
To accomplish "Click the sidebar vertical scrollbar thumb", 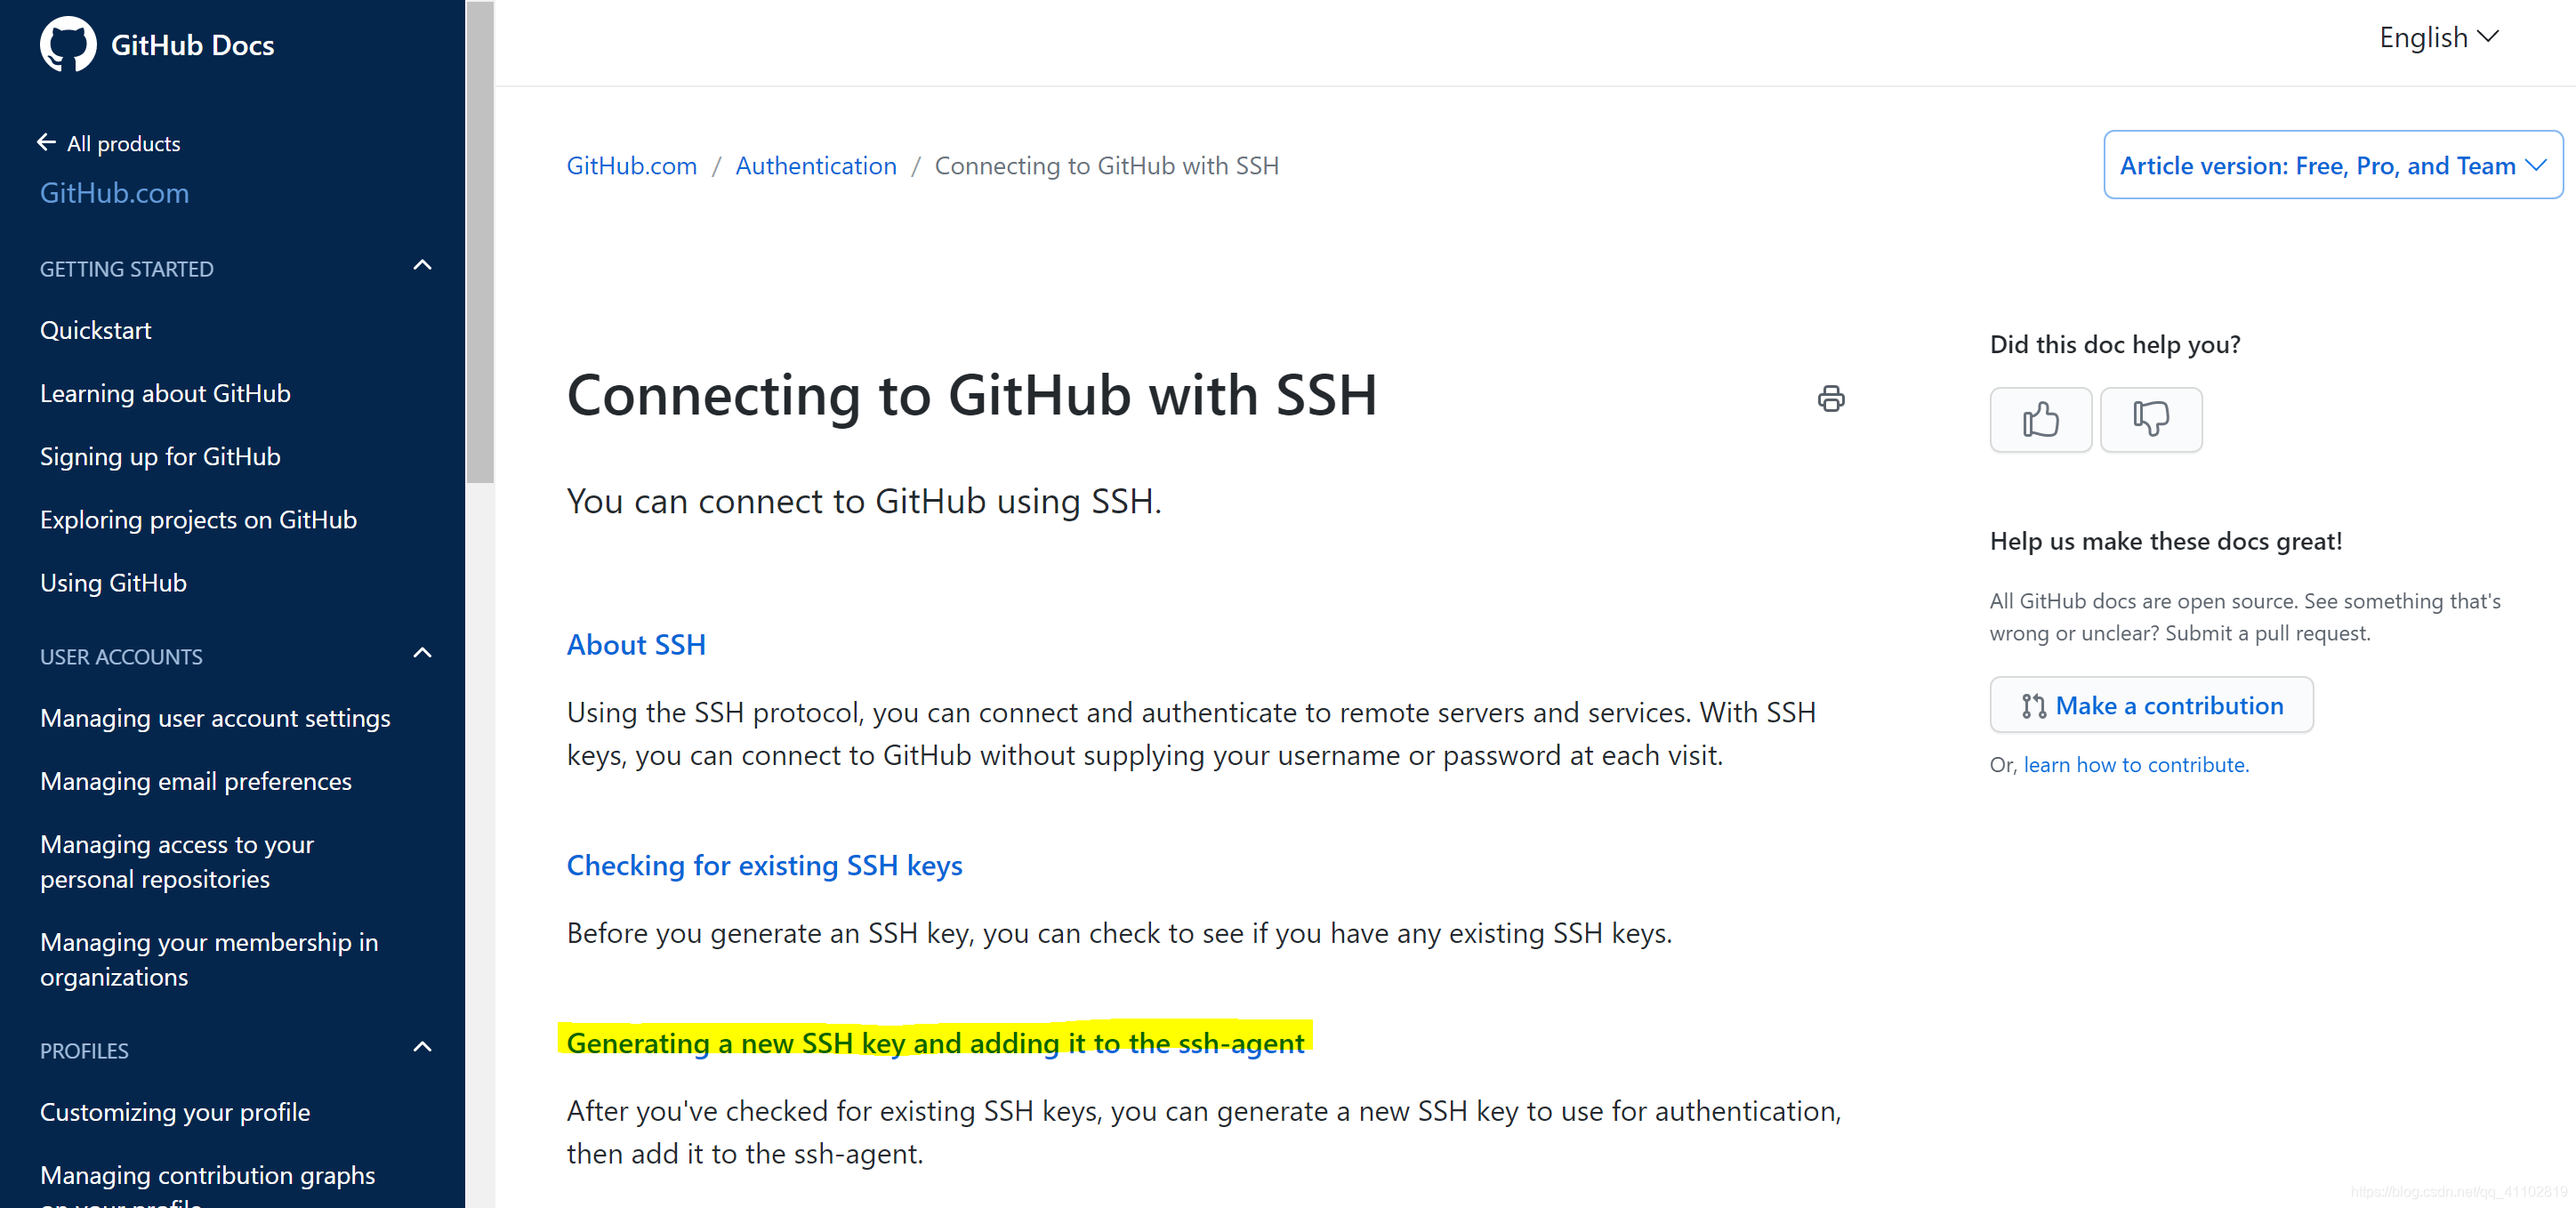I will click(x=480, y=242).
